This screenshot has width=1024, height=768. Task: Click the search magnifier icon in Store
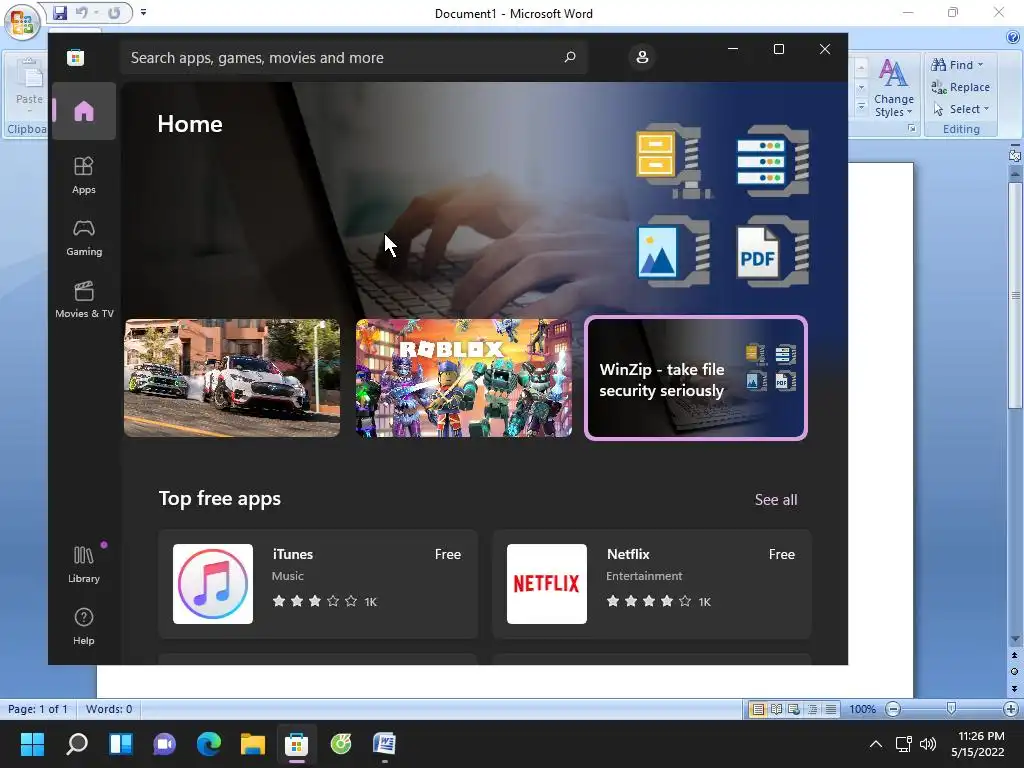569,57
